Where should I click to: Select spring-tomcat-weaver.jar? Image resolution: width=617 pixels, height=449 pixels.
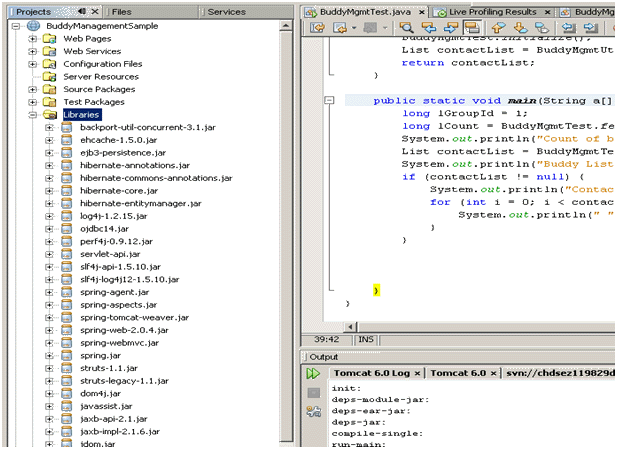pyautogui.click(x=135, y=318)
